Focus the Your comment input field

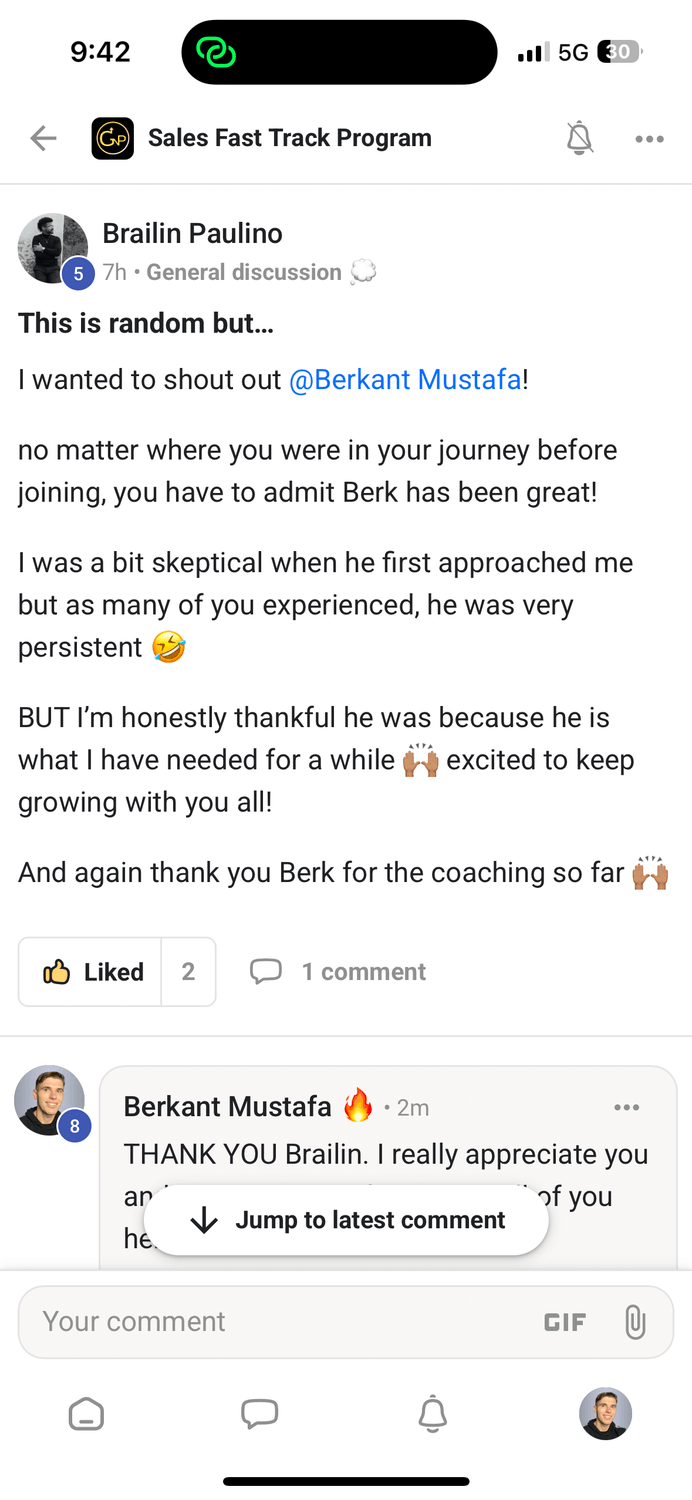pos(270,1322)
